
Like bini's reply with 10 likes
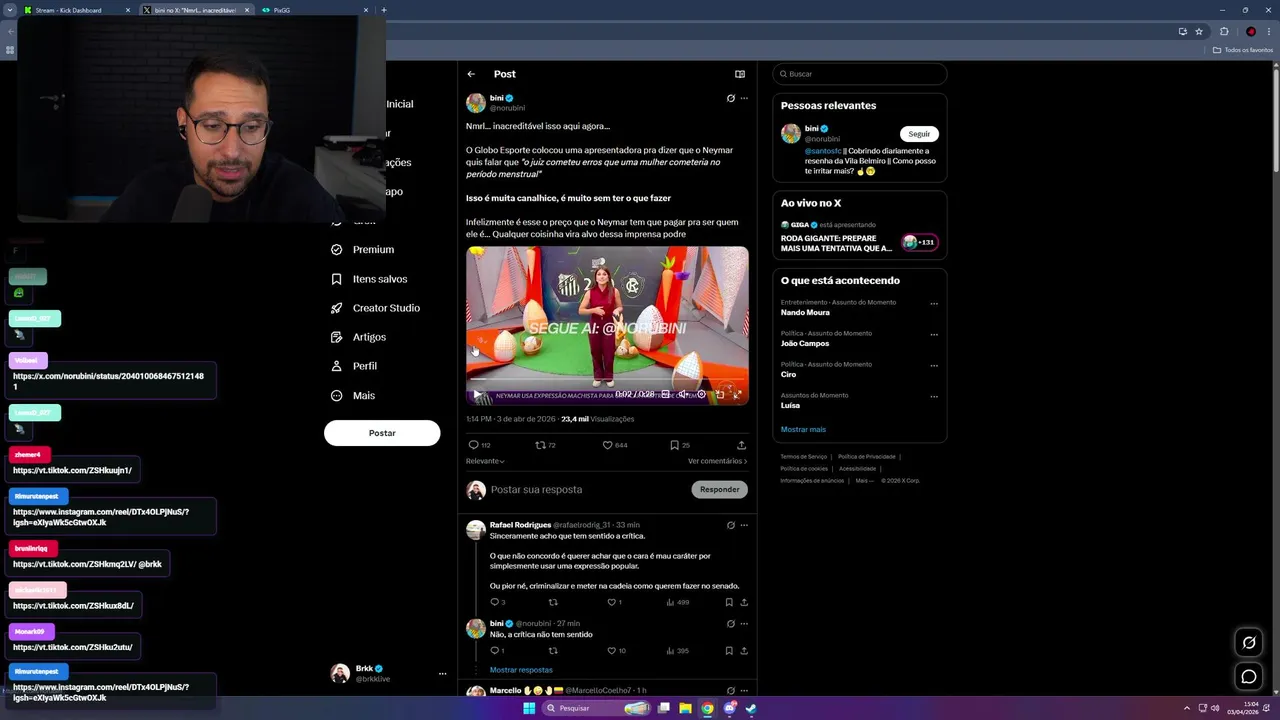click(x=616, y=651)
